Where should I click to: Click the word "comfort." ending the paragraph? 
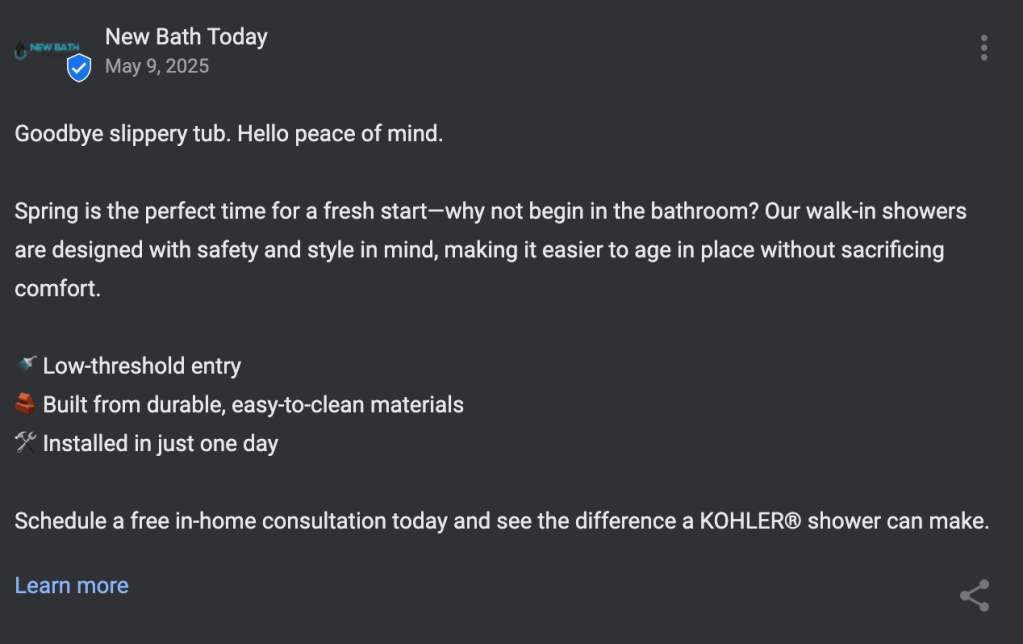(x=58, y=288)
